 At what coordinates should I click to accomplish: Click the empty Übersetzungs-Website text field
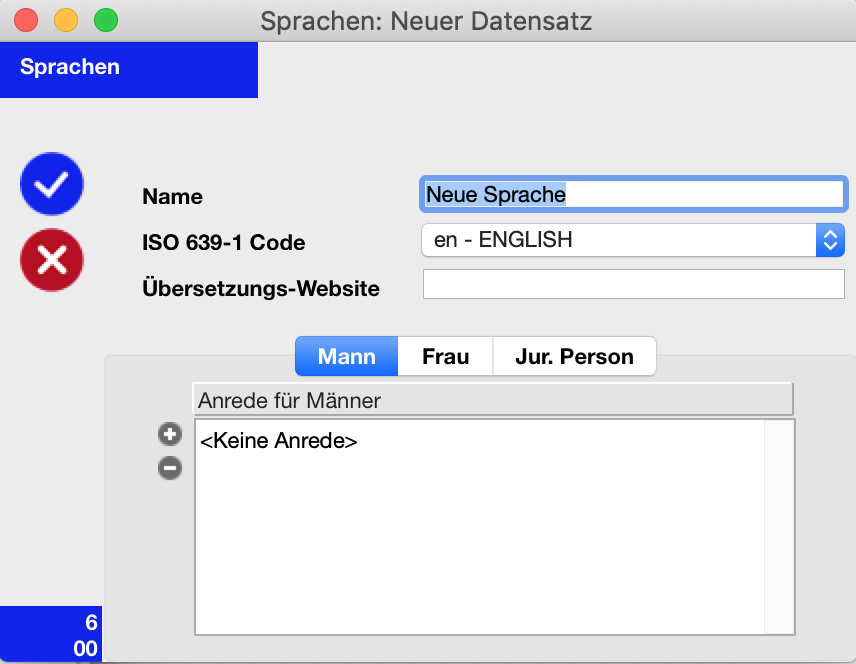[633, 284]
